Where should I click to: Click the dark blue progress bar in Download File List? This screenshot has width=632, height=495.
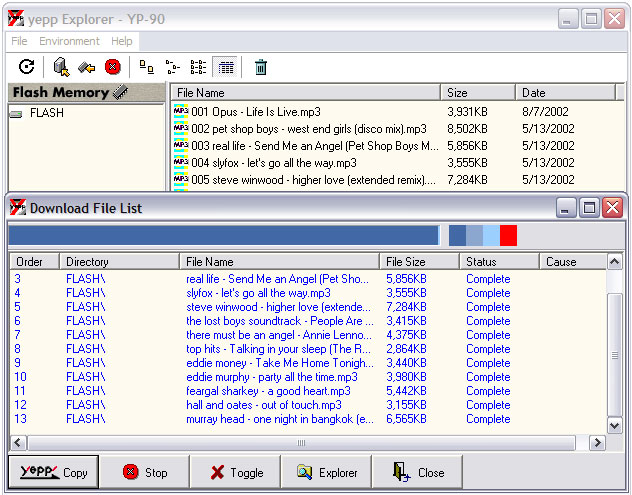[x=224, y=235]
